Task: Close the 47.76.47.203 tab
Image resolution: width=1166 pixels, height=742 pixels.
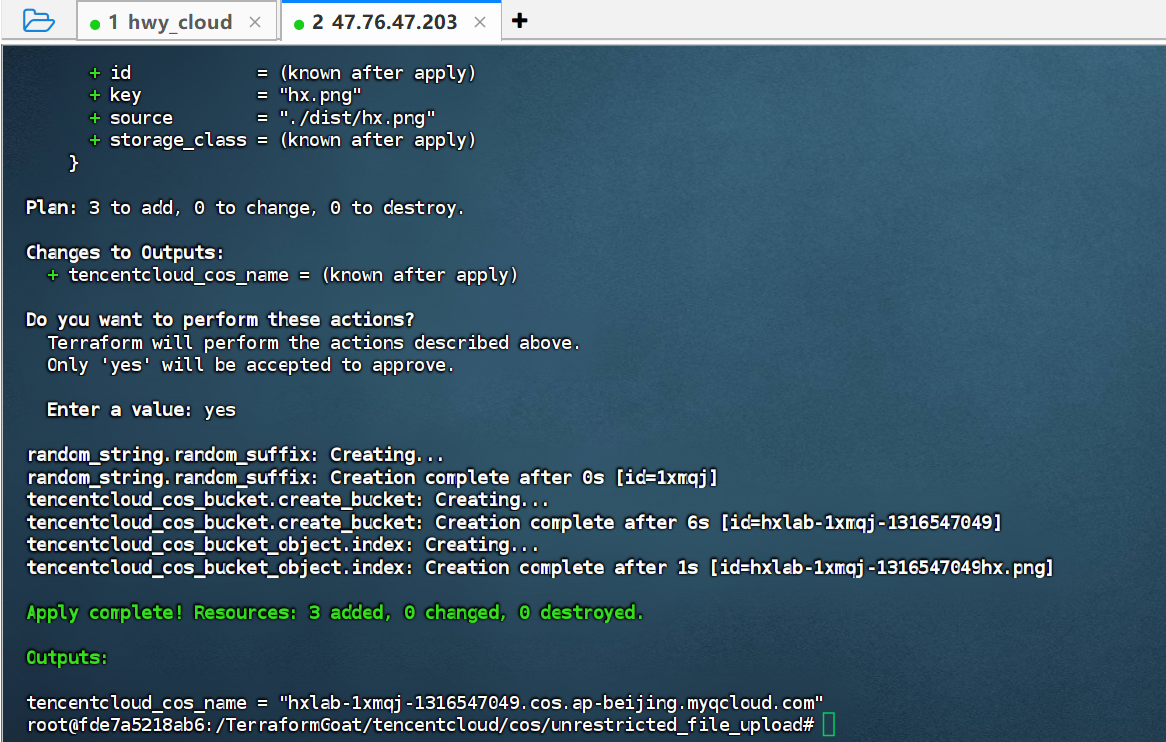Action: click(480, 22)
